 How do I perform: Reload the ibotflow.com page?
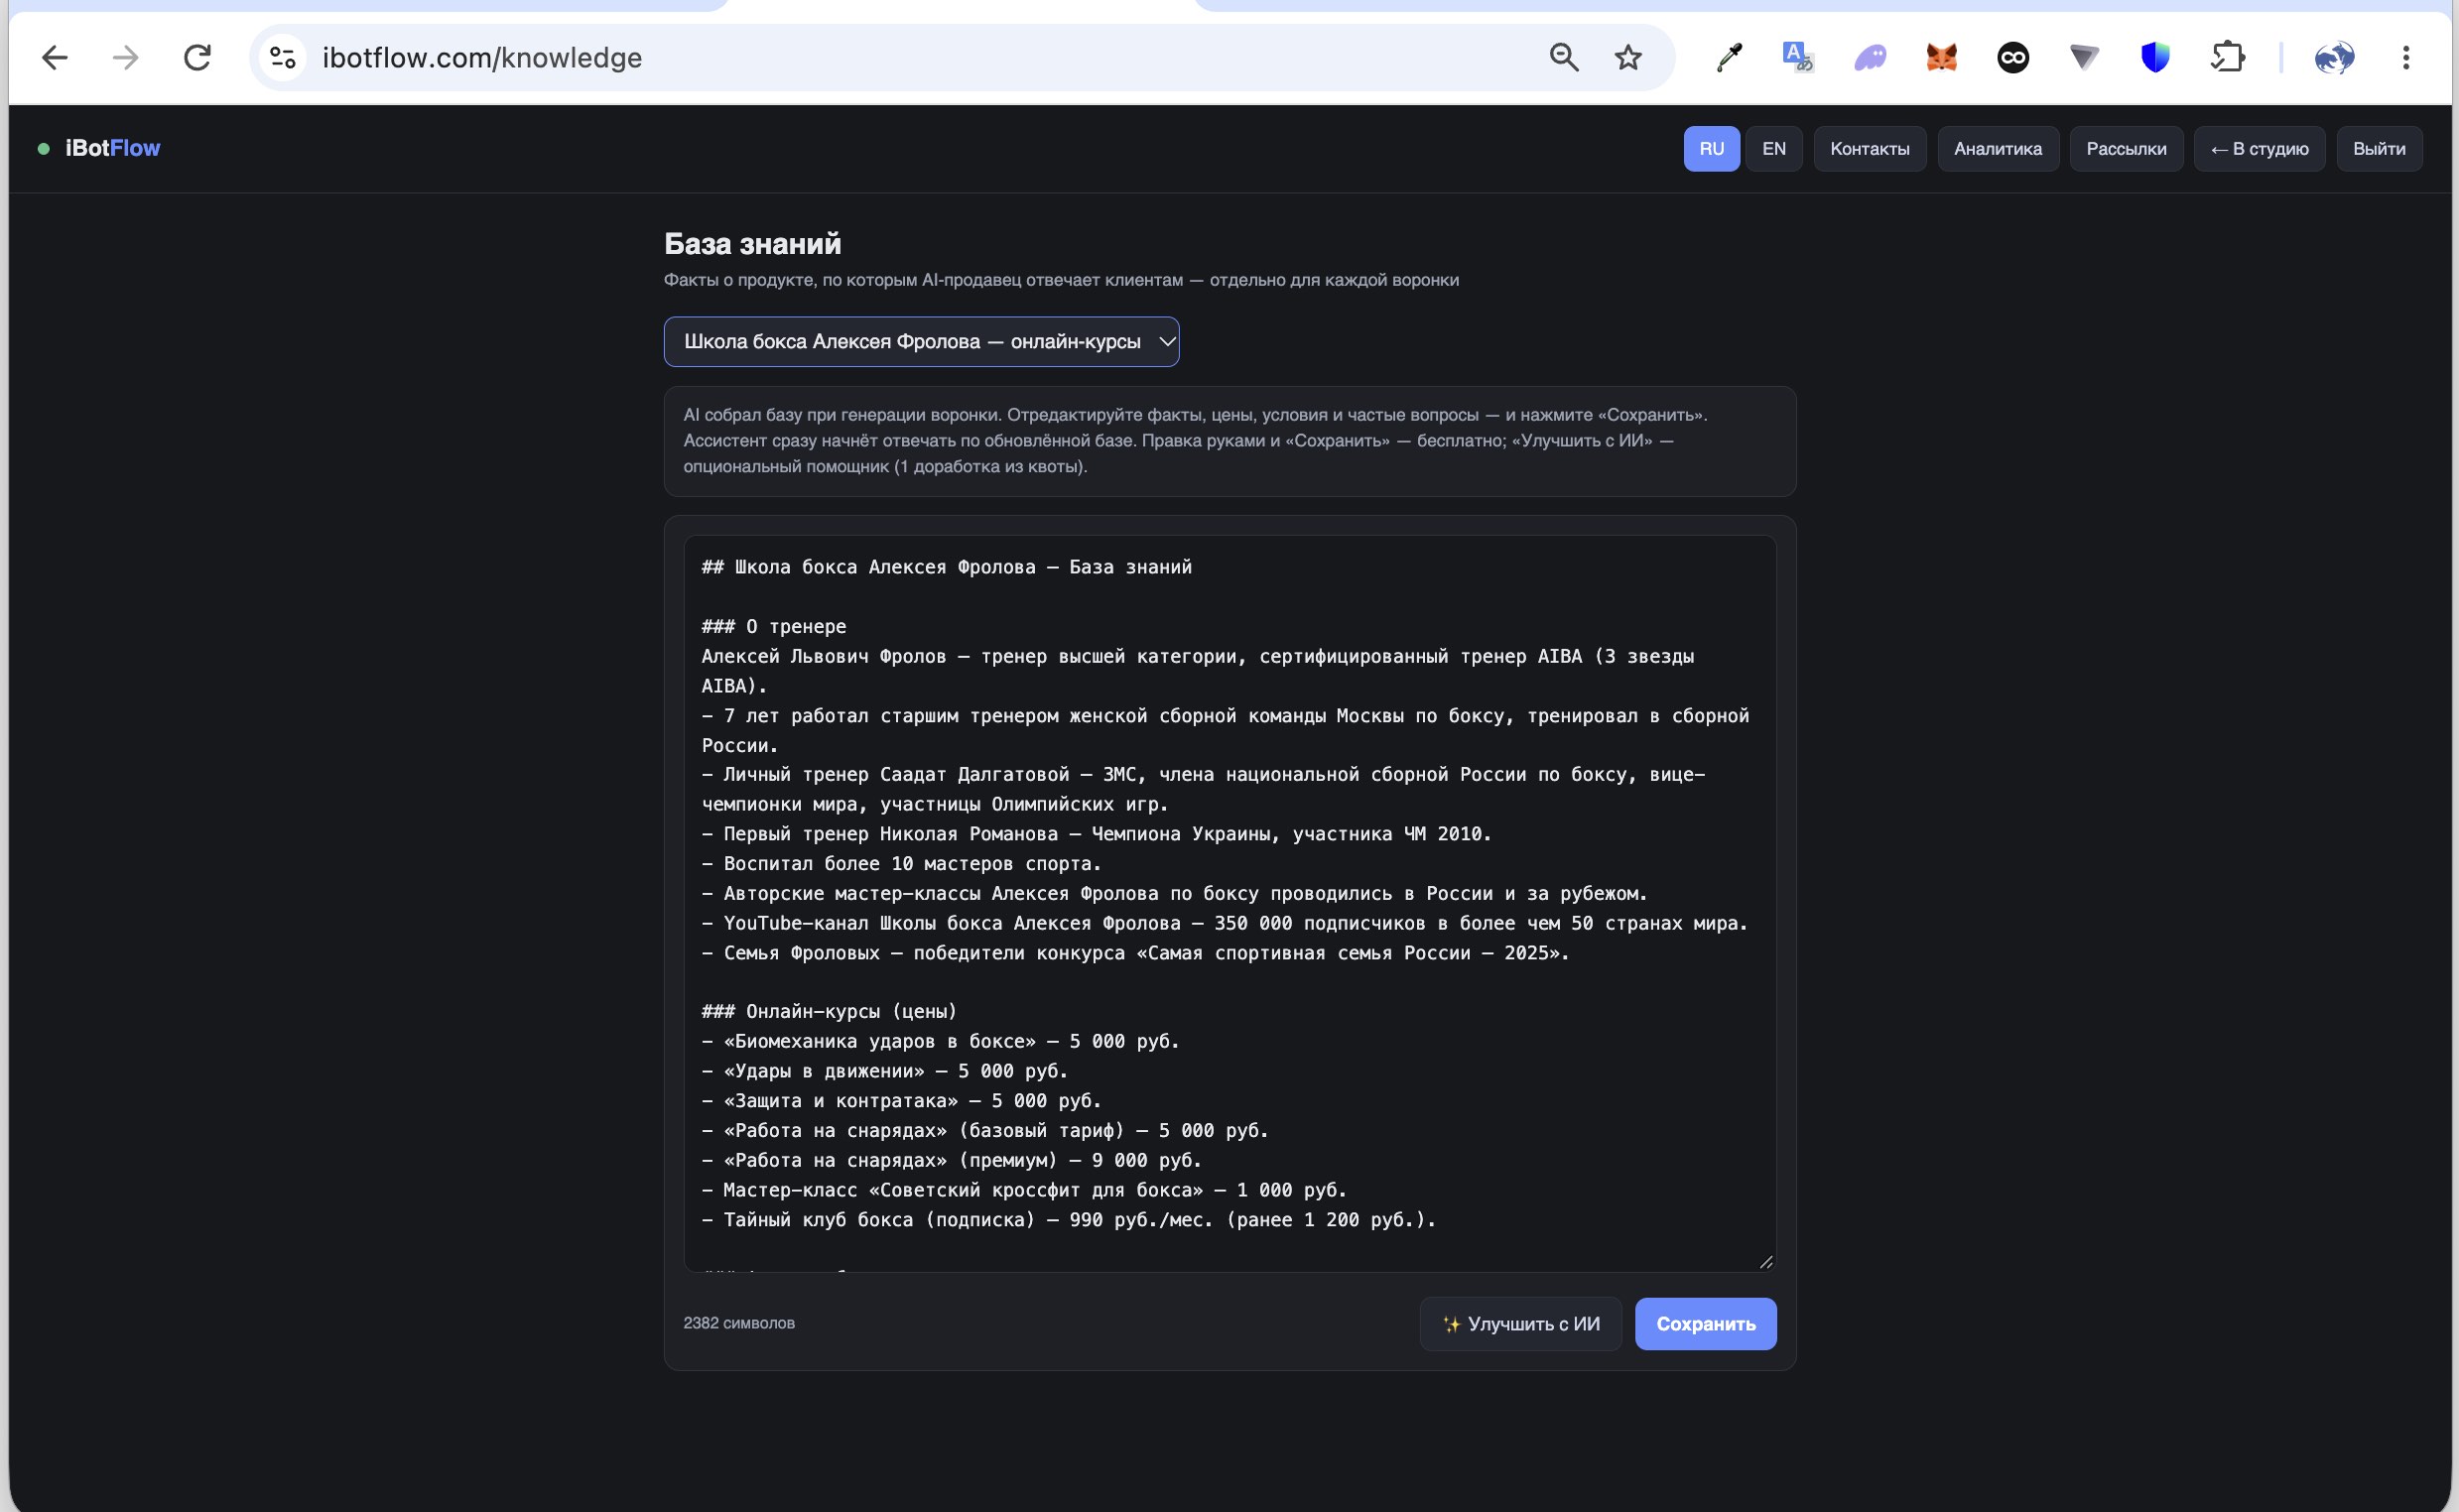197,58
